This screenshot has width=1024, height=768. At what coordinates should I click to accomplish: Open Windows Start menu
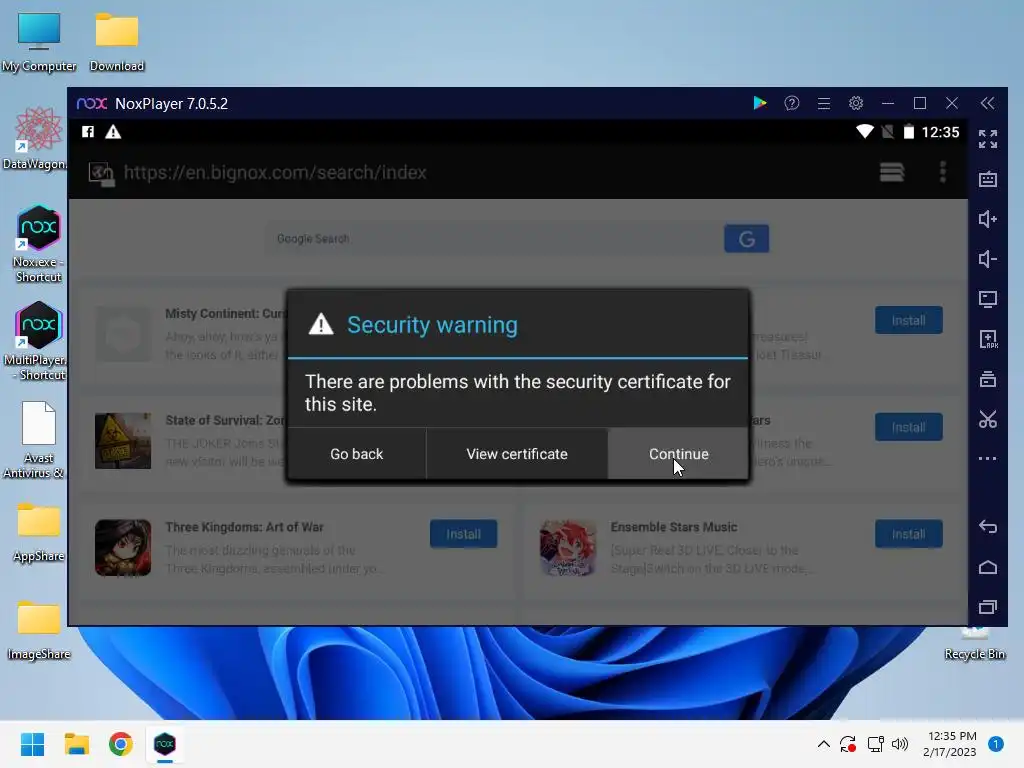tap(32, 744)
